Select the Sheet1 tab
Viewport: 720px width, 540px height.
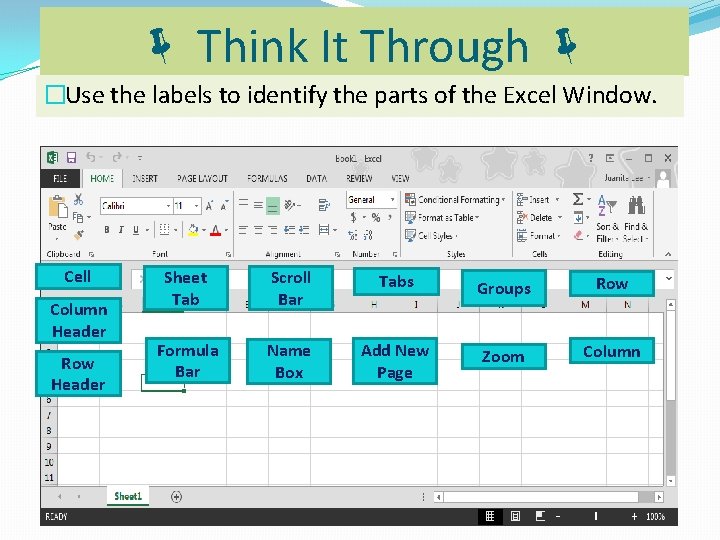coord(128,496)
